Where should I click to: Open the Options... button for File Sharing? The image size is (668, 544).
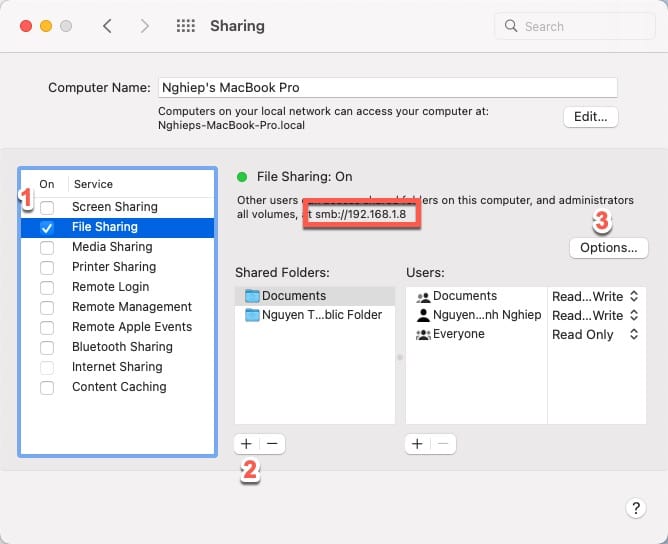pyautogui.click(x=608, y=248)
